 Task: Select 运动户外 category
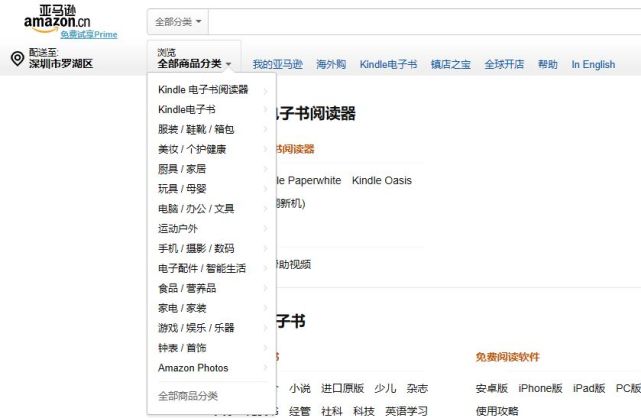(178, 228)
